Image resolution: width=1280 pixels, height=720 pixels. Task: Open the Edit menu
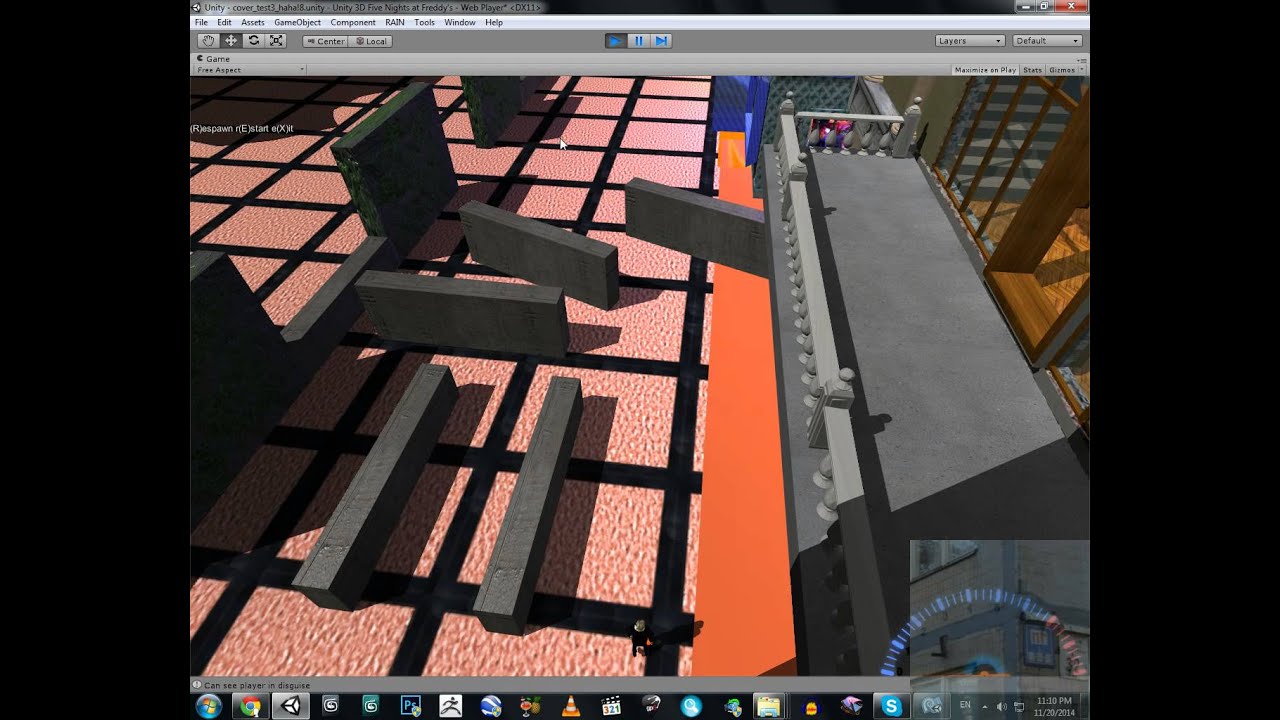coord(224,22)
